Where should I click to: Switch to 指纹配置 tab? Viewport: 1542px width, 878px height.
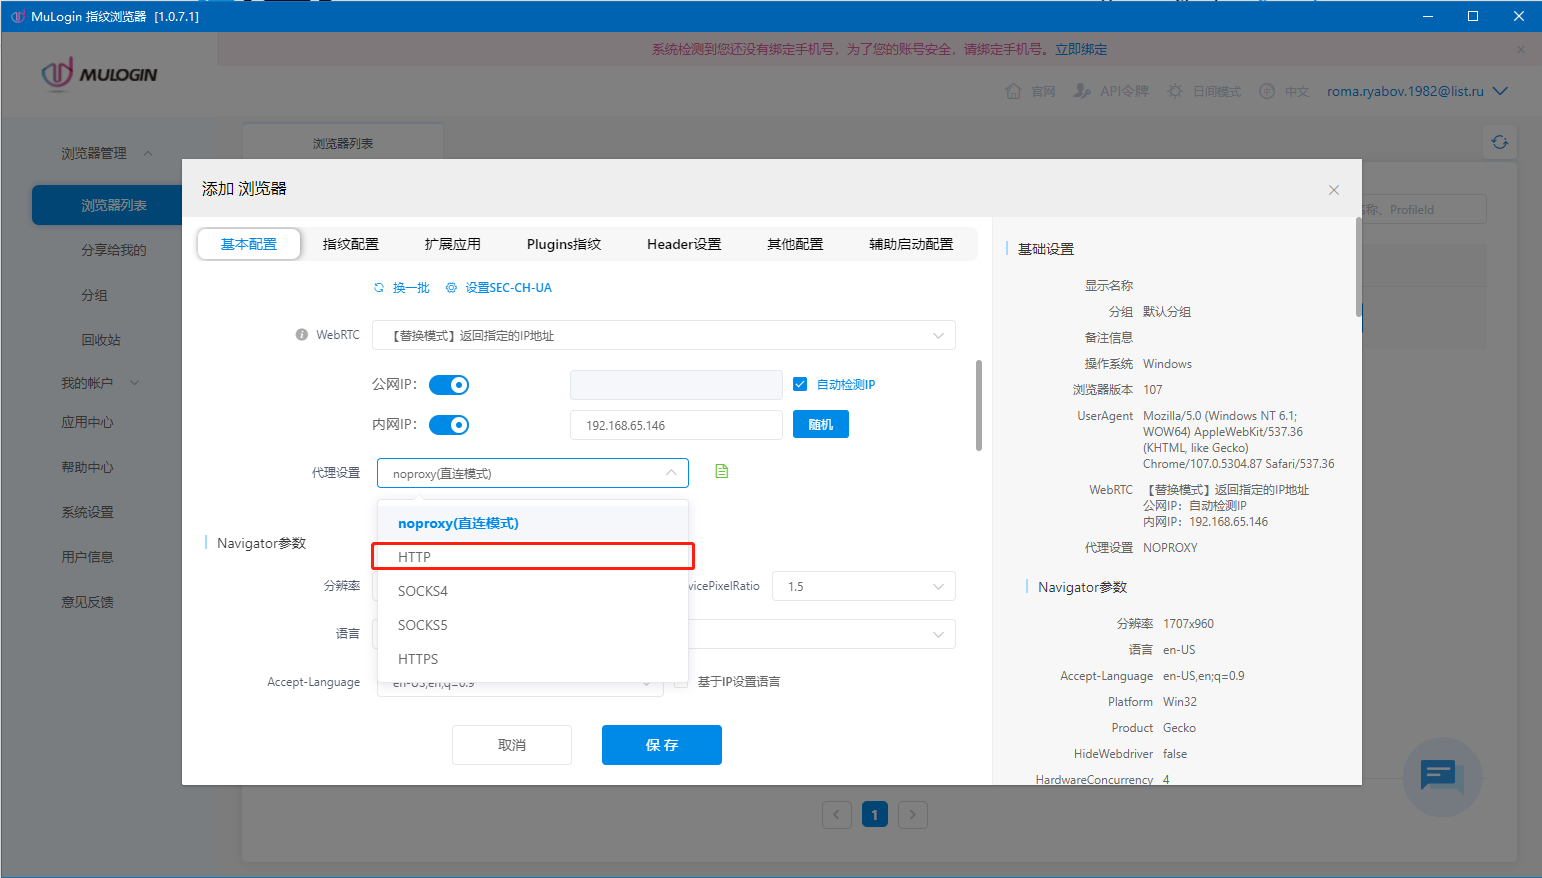coord(351,244)
